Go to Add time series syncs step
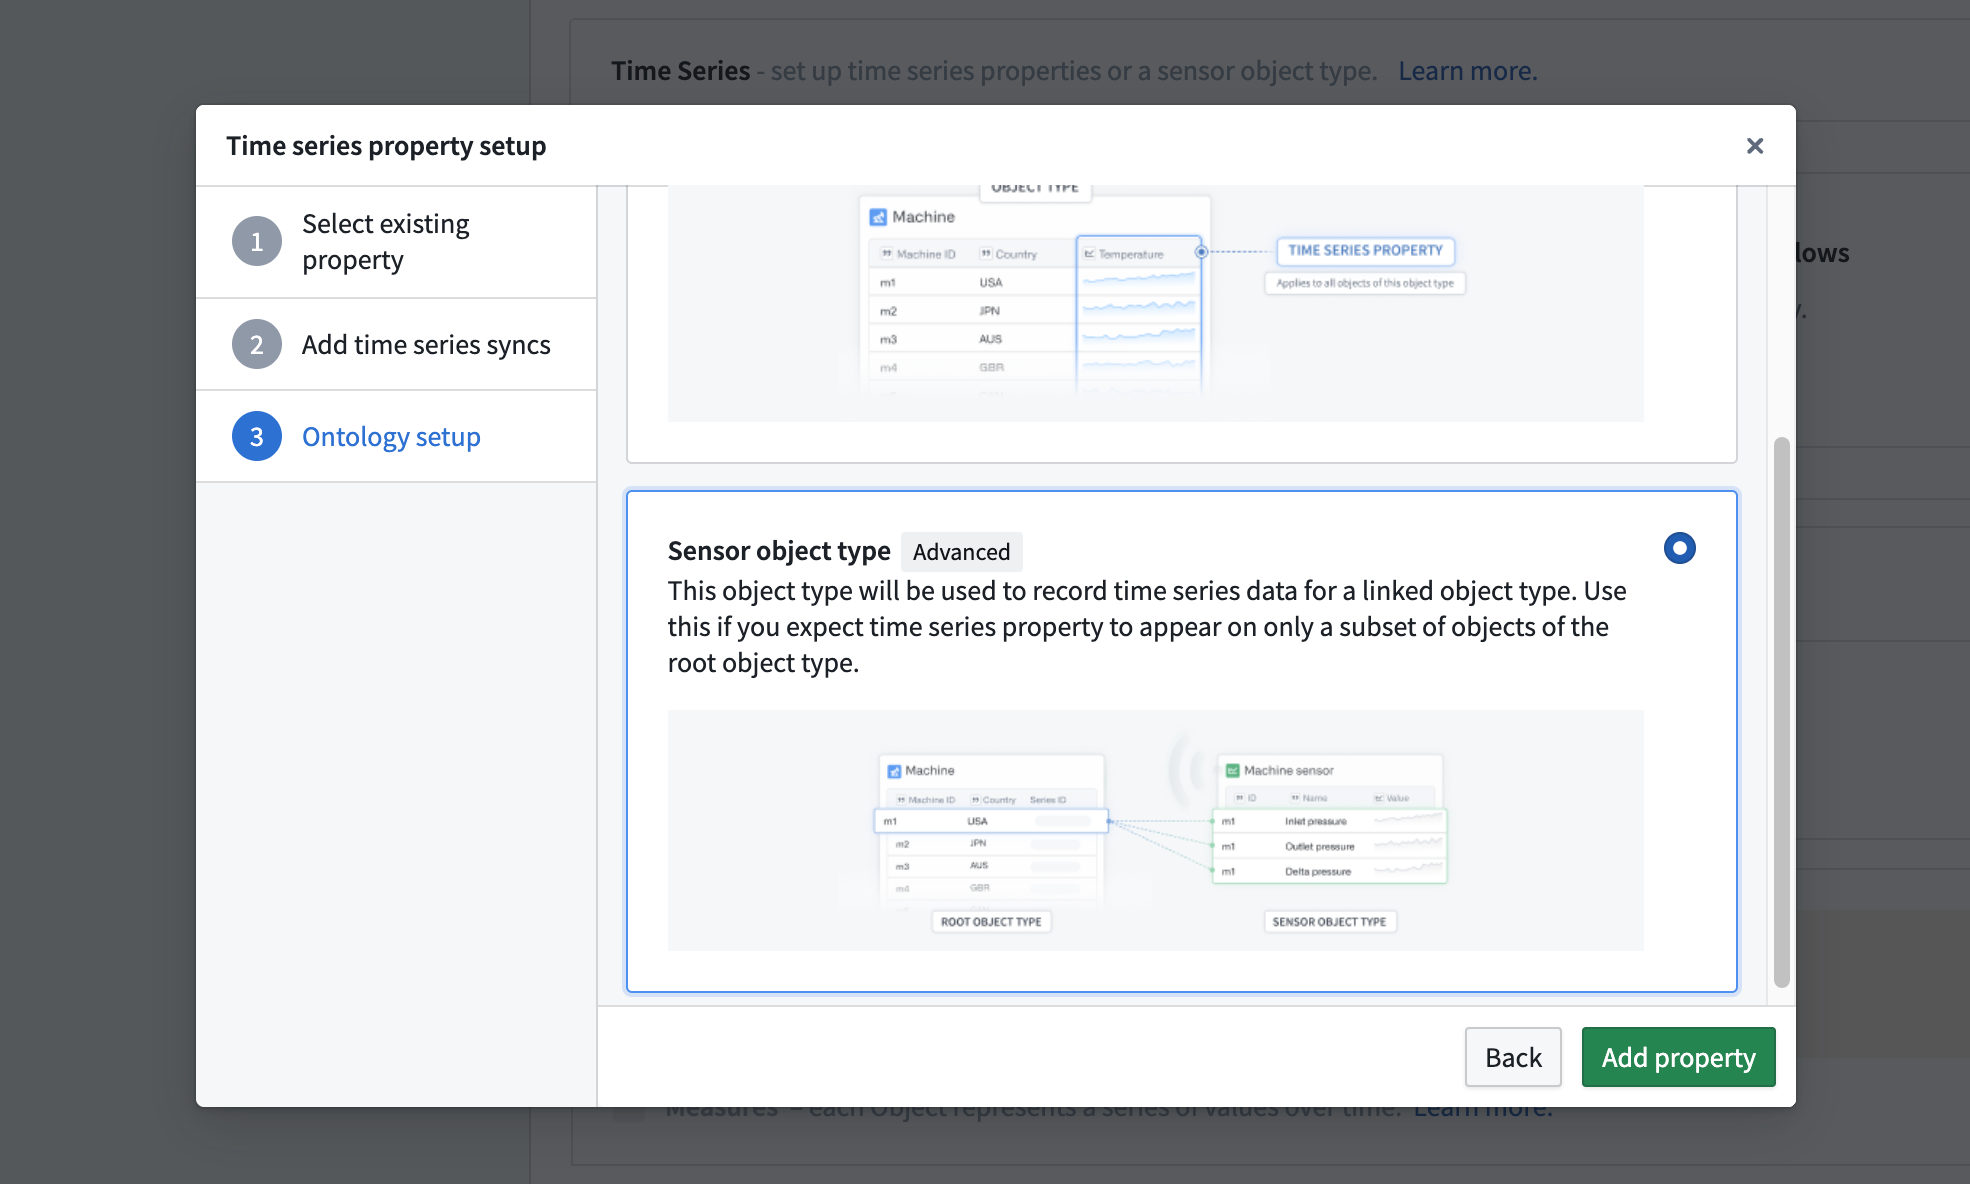The height and width of the screenshot is (1184, 1970). pos(426,345)
